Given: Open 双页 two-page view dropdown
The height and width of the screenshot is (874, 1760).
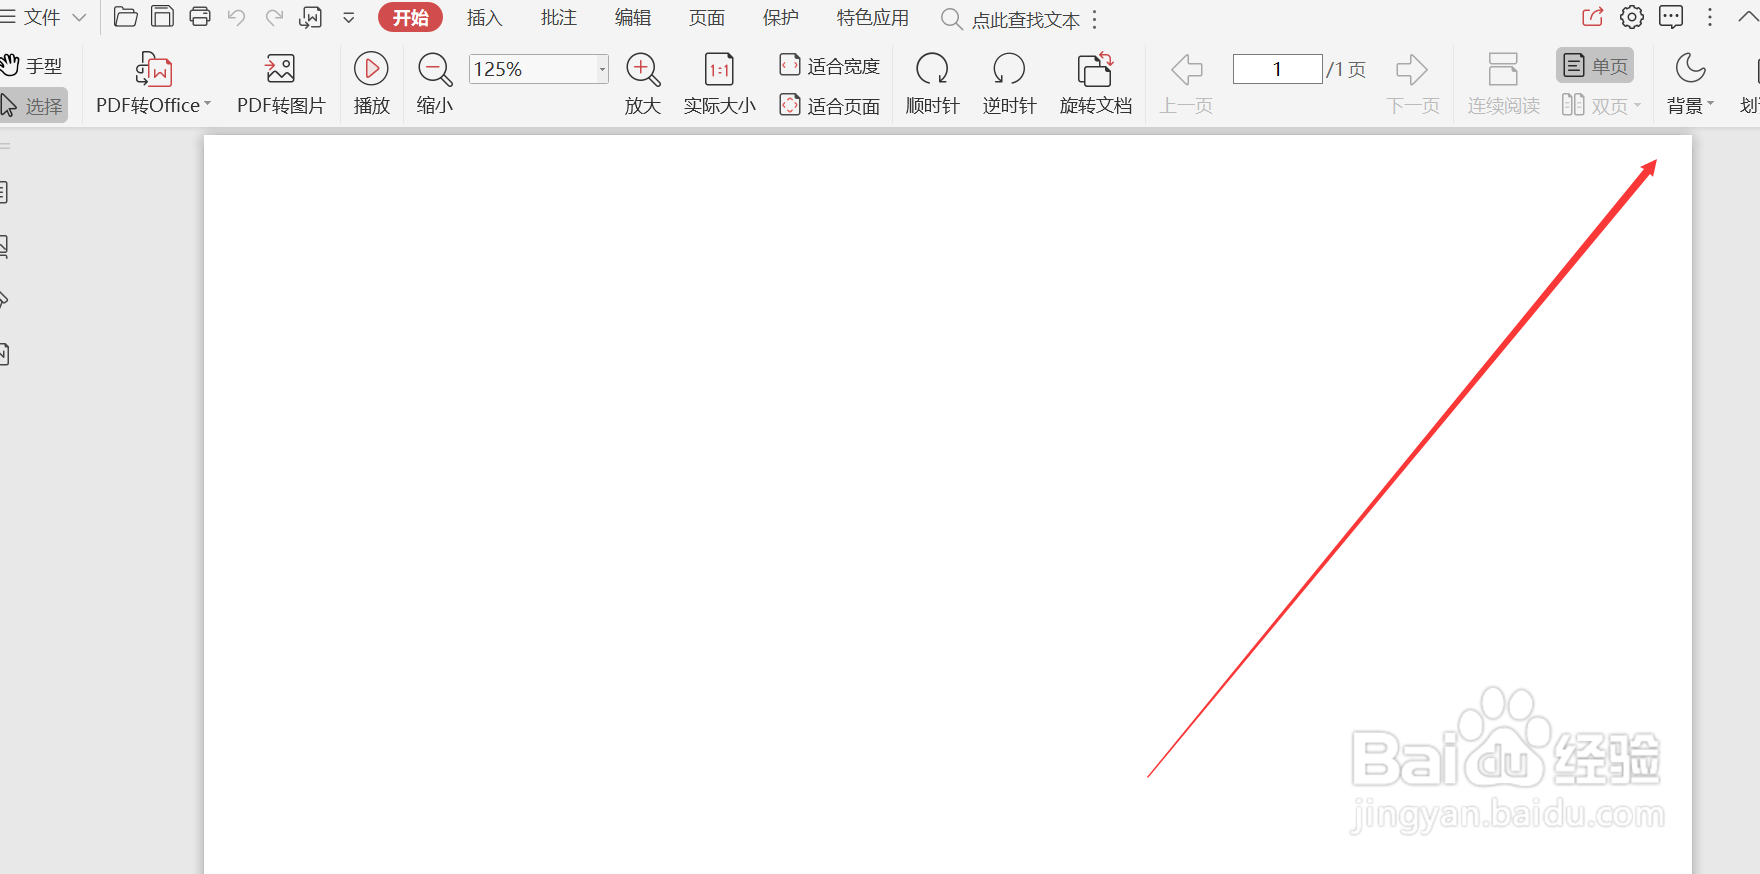Looking at the screenshot, I should 1601,105.
